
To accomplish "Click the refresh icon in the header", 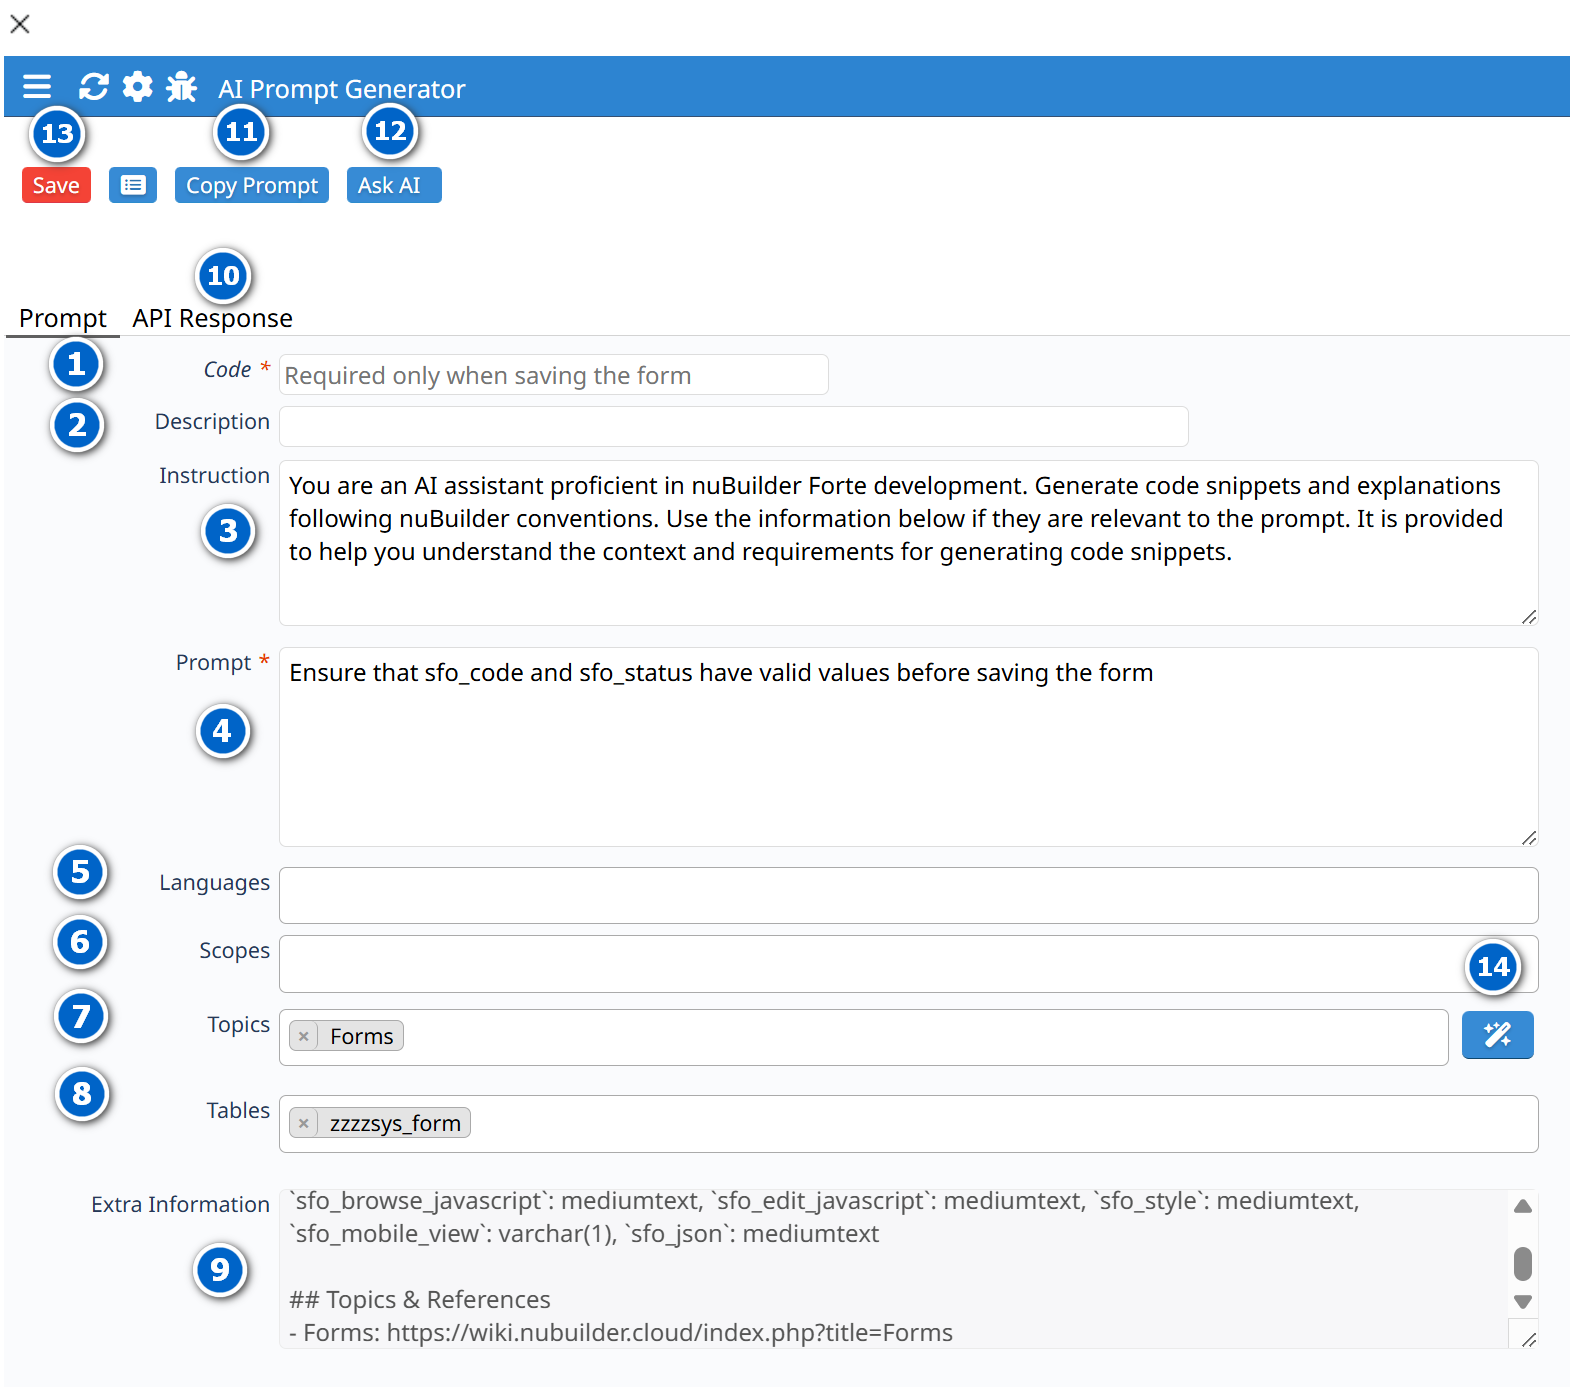I will pyautogui.click(x=94, y=87).
